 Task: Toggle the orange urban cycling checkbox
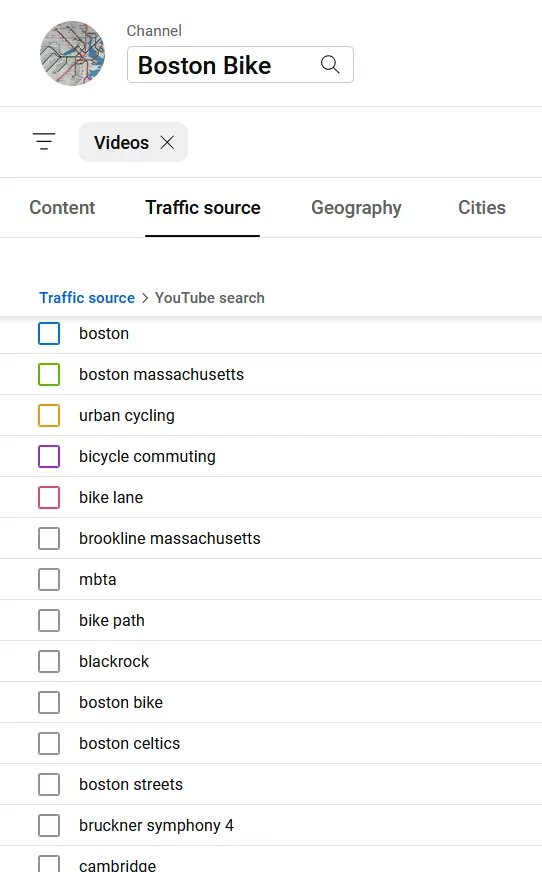[49, 415]
